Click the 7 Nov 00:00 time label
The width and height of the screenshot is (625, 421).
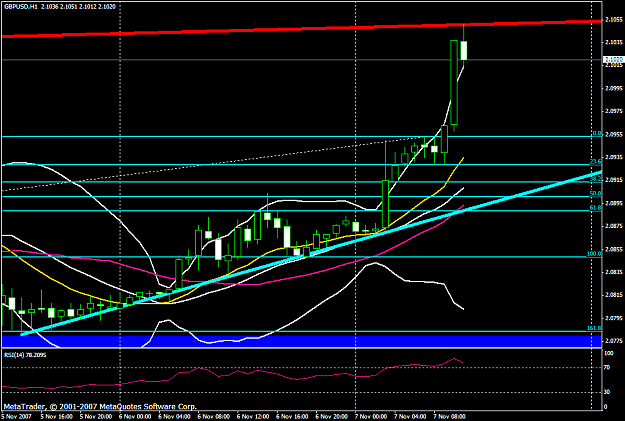pos(371,417)
